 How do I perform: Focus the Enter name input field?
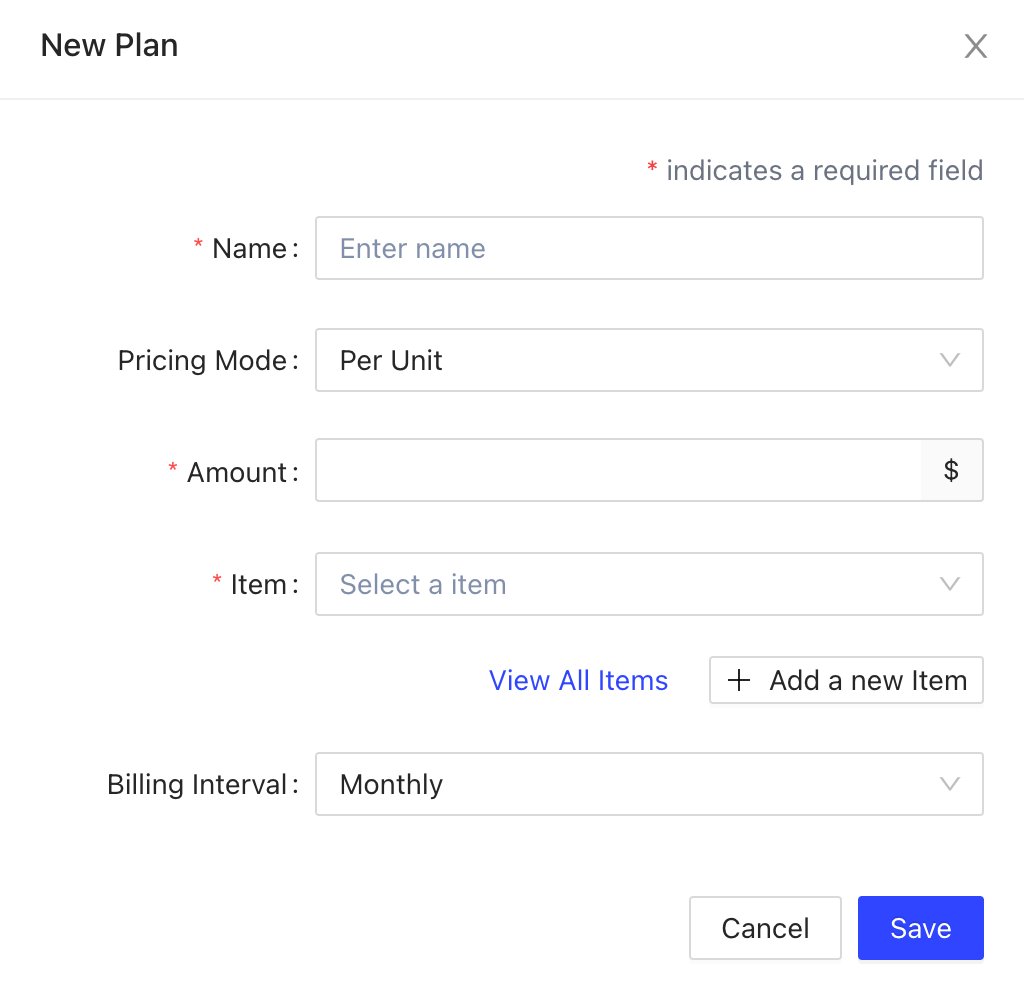pyautogui.click(x=648, y=248)
